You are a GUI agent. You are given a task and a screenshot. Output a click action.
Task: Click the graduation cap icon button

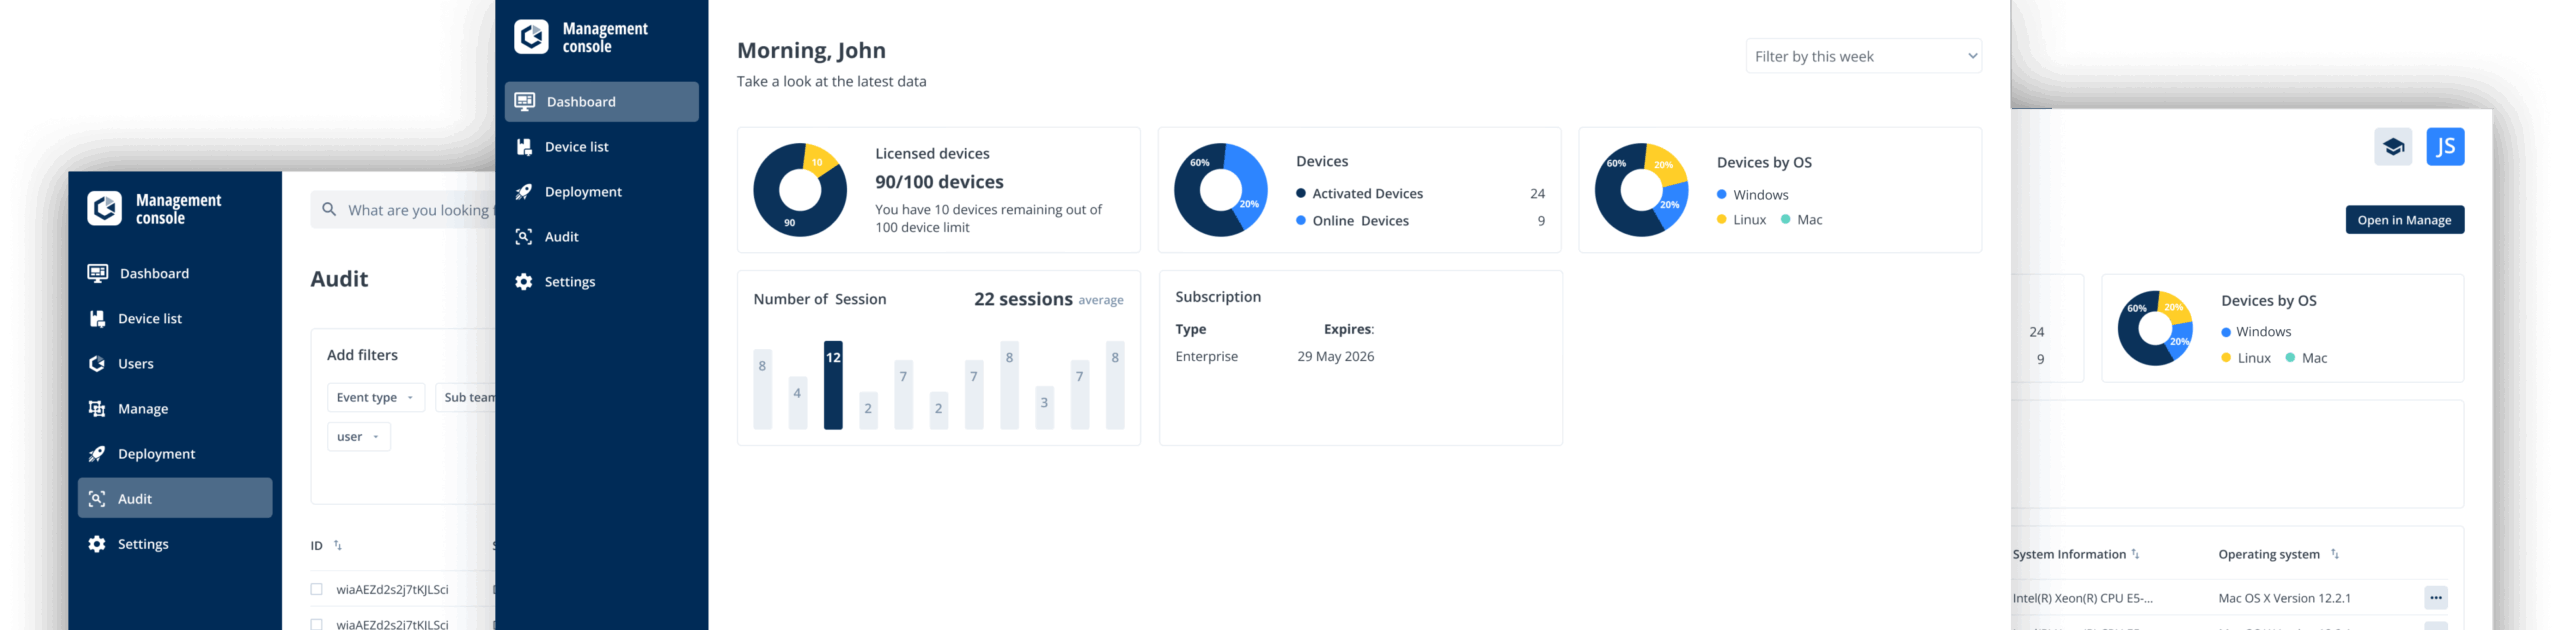pyautogui.click(x=2392, y=147)
